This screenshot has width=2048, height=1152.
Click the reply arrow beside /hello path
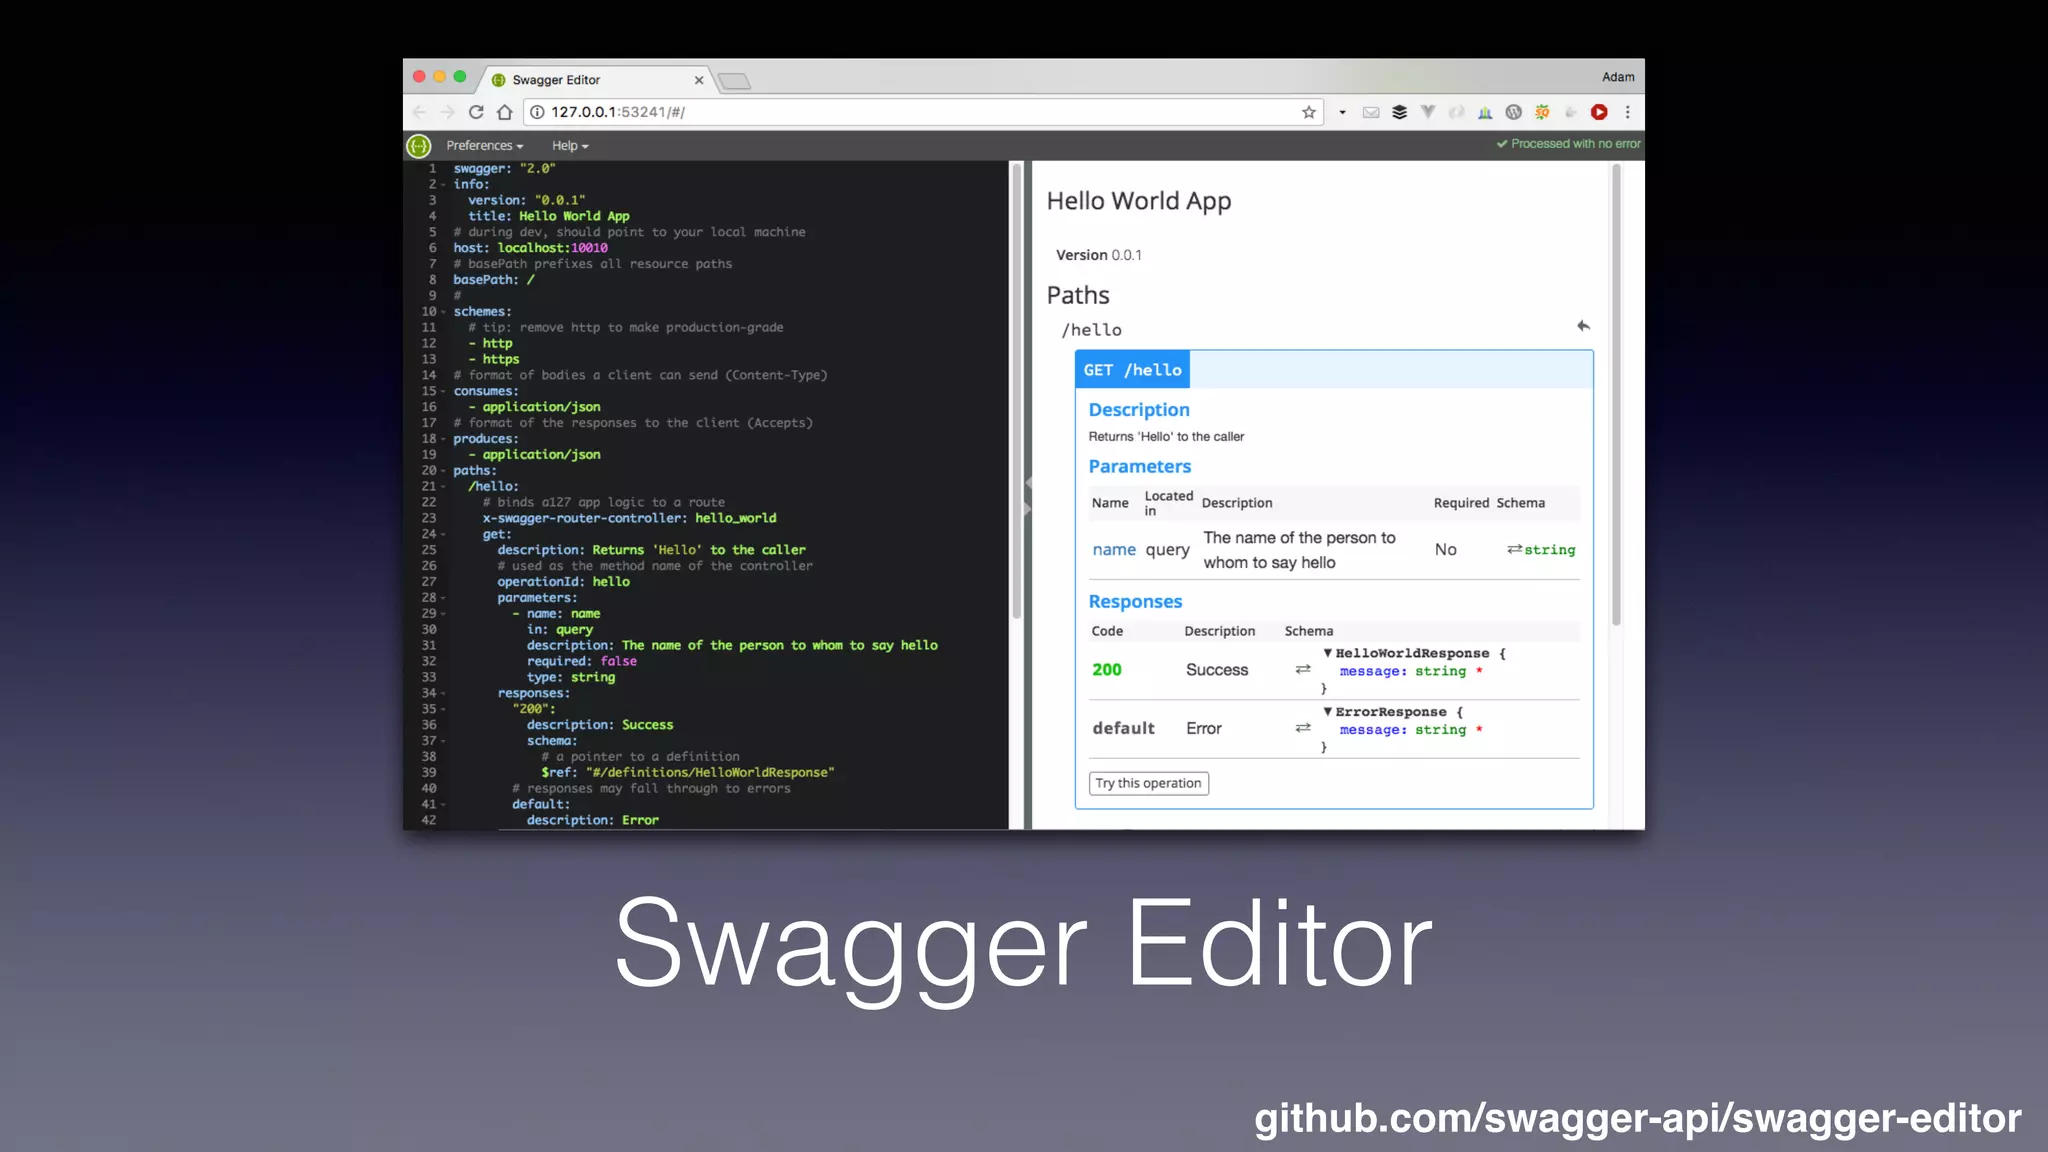pos(1583,326)
